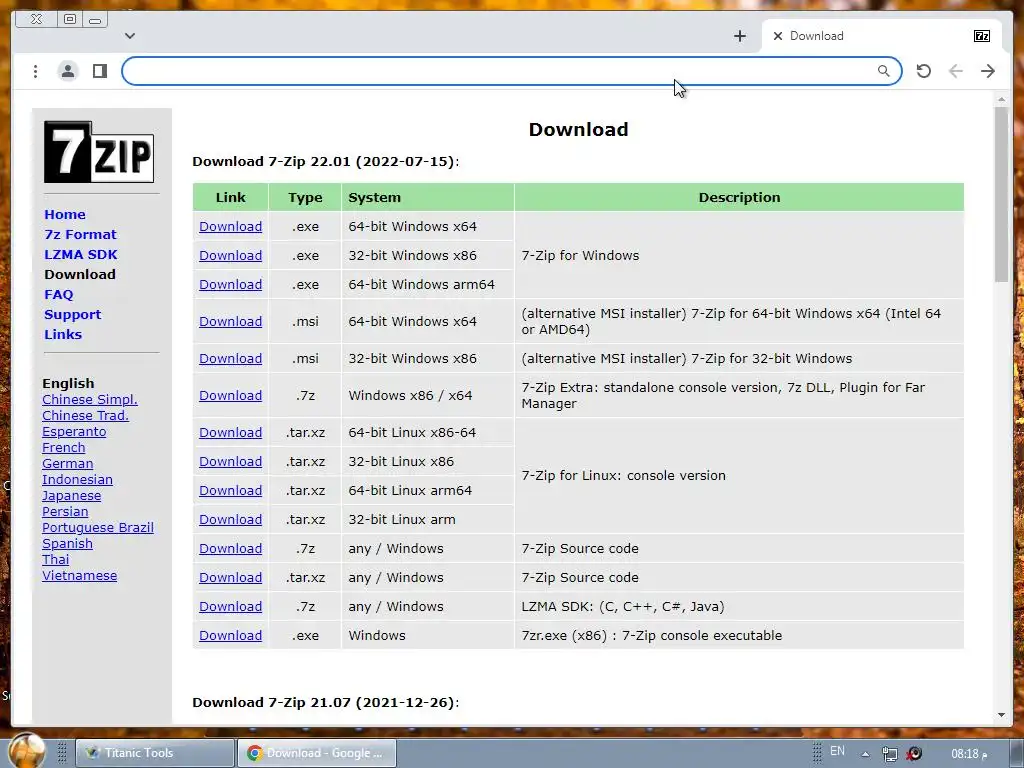The image size is (1024, 768).
Task: Click the network tray icon
Action: (889, 754)
